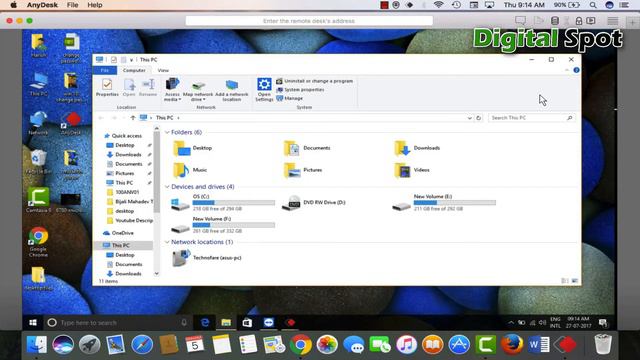Open address bar history dropdown
The image size is (640, 360).
point(469,118)
